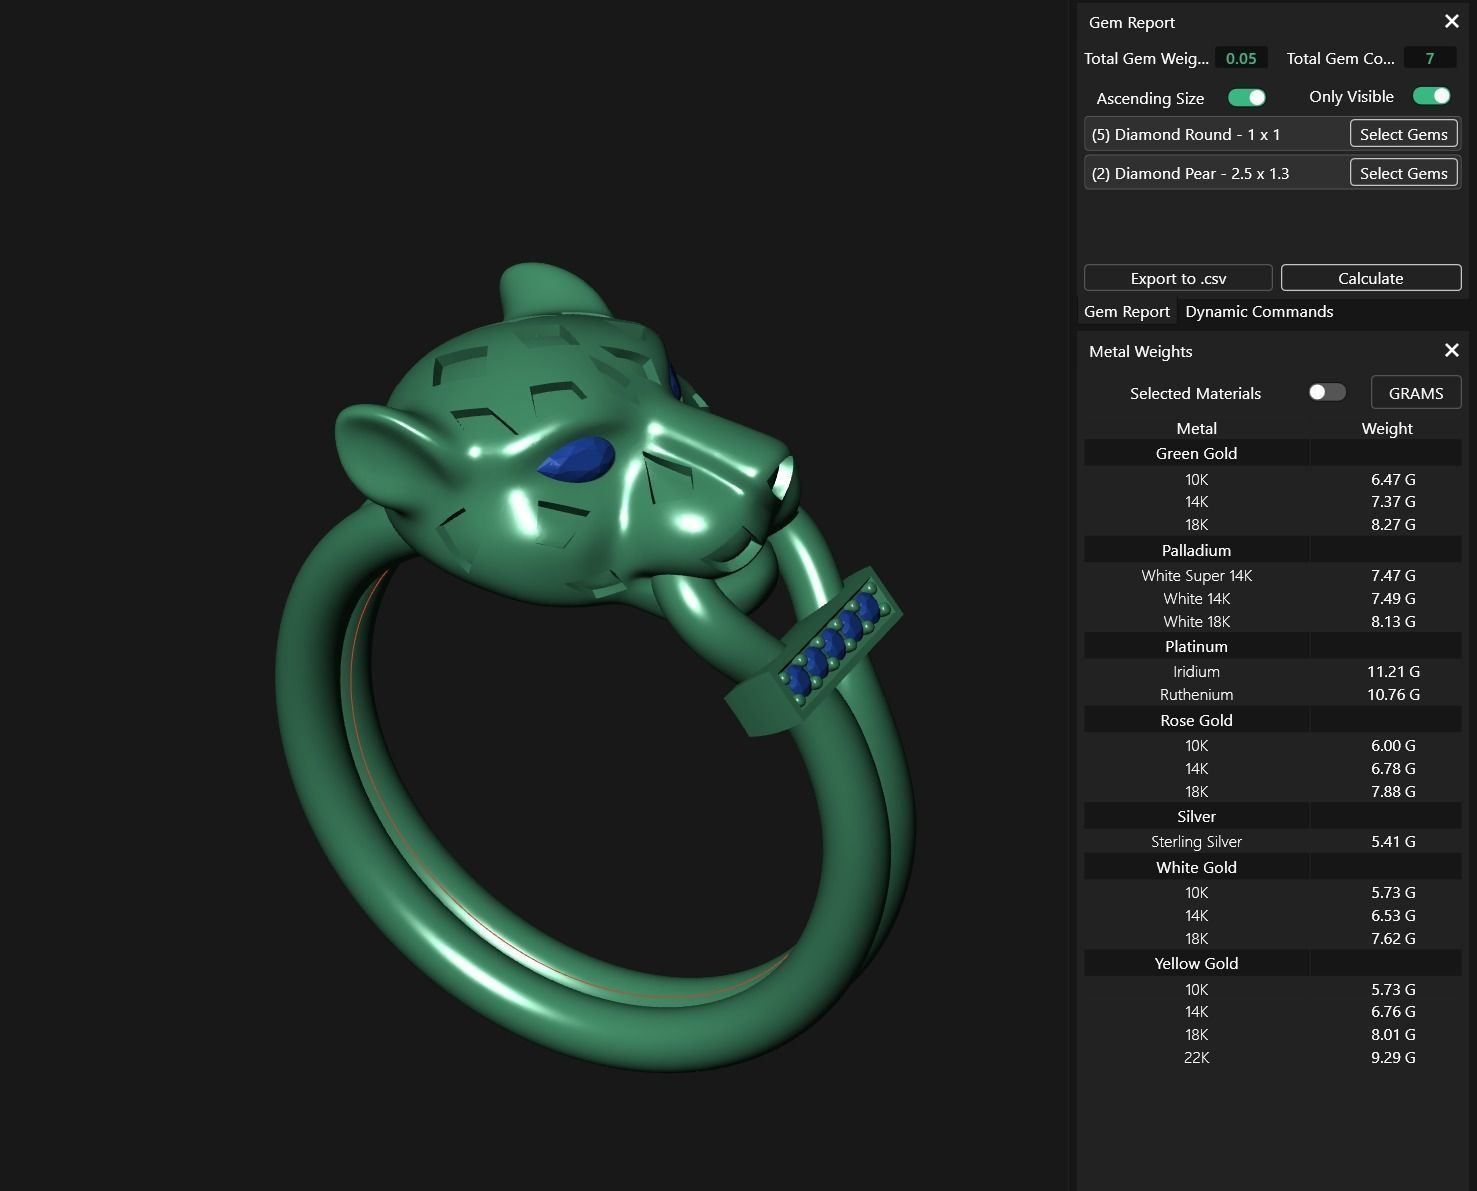Click Export to .csv button
Viewport: 1477px width, 1191px height.
click(1178, 278)
